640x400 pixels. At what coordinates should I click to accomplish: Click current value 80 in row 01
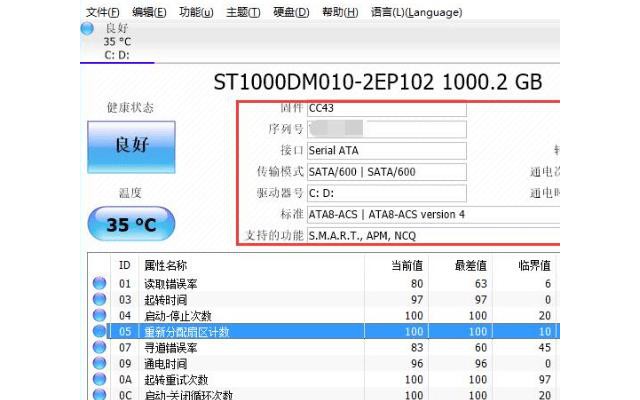point(417,284)
